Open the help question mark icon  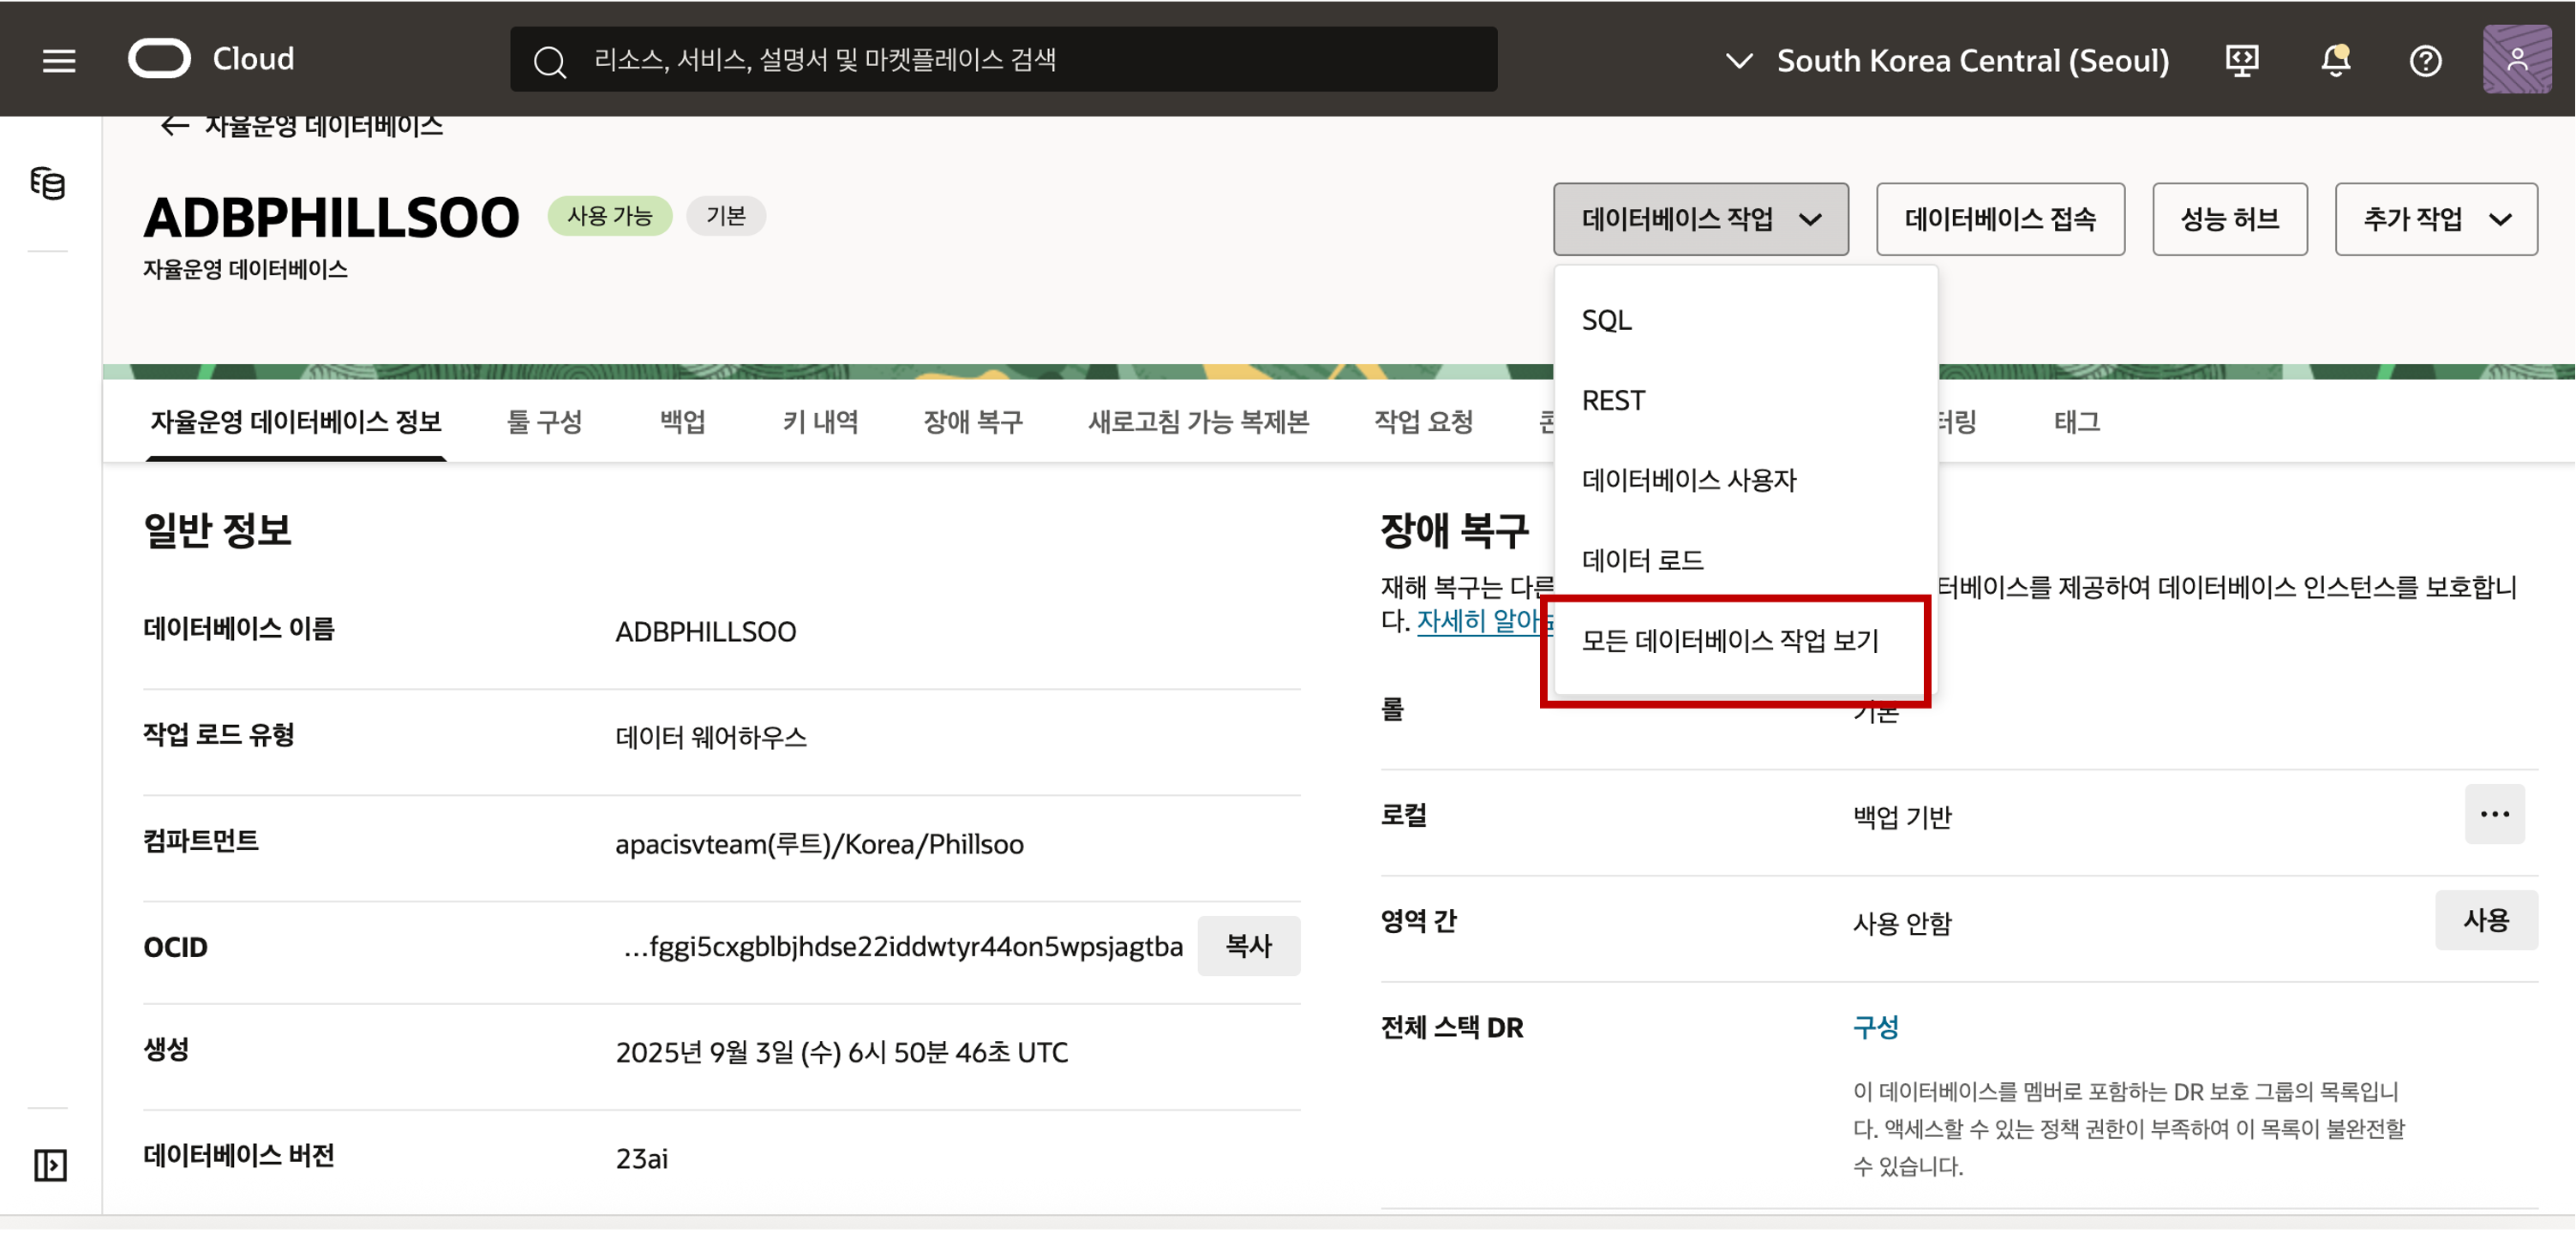2425,61
